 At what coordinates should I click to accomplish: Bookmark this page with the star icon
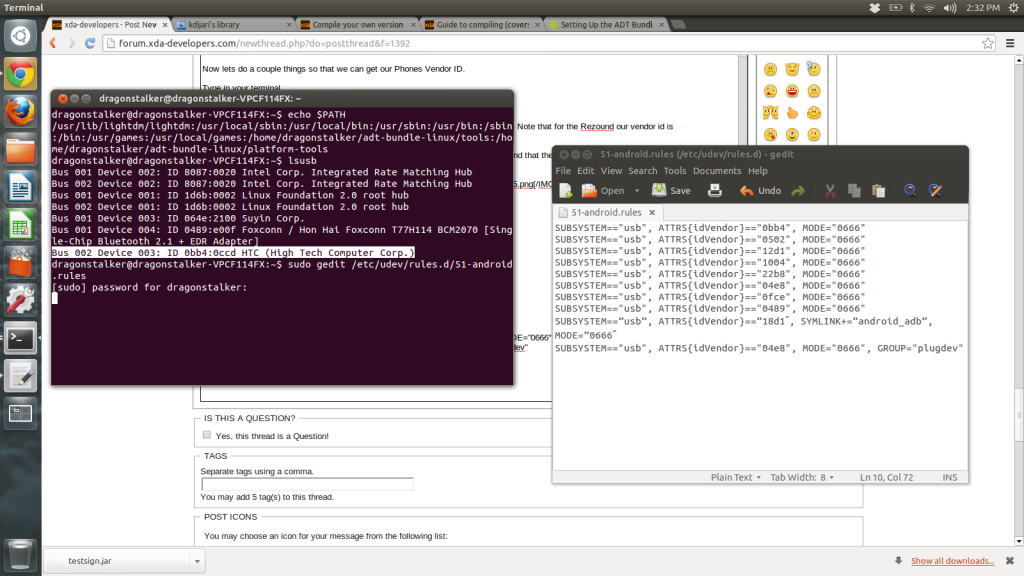tap(987, 43)
